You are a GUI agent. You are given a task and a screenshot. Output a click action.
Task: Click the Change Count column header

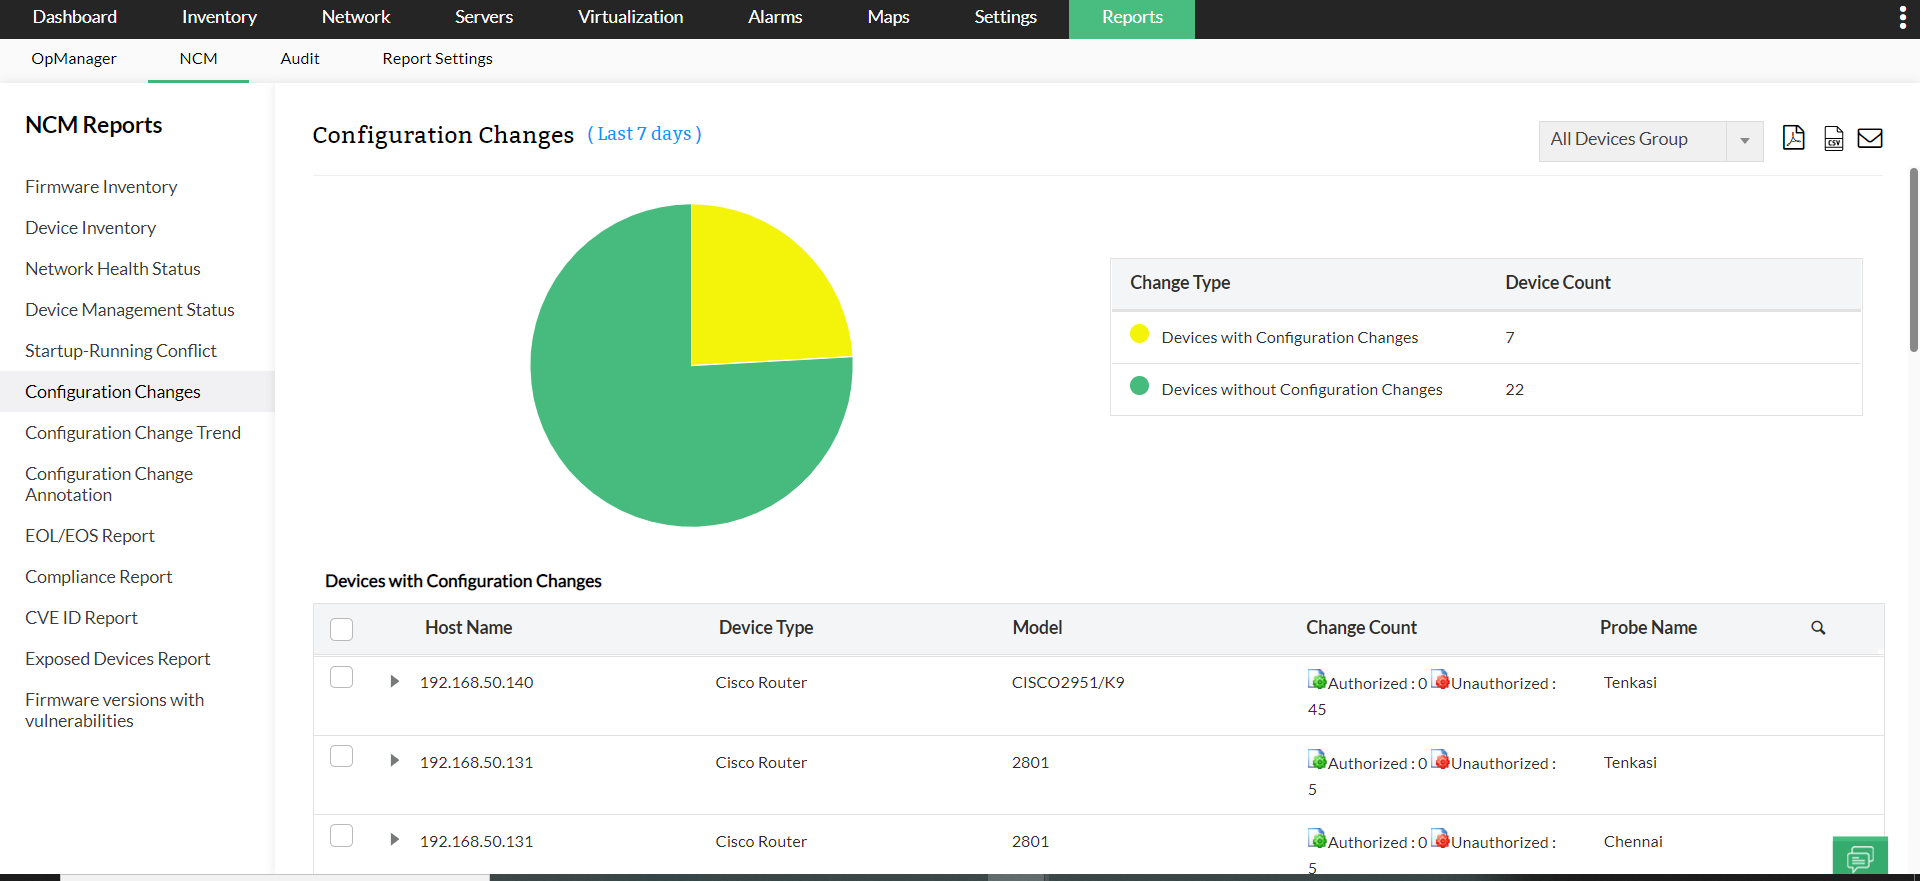point(1361,628)
